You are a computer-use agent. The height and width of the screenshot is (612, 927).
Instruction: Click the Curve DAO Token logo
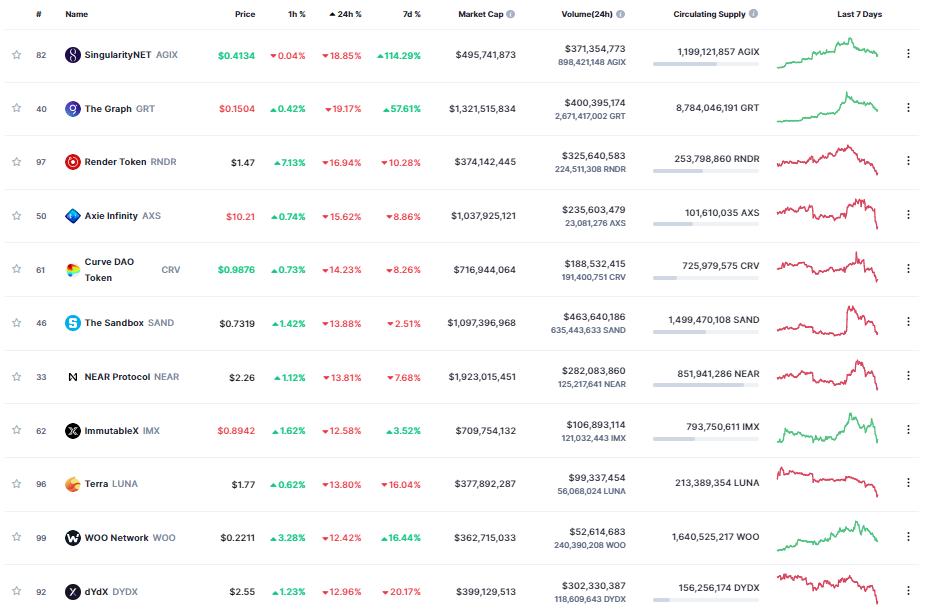click(73, 270)
